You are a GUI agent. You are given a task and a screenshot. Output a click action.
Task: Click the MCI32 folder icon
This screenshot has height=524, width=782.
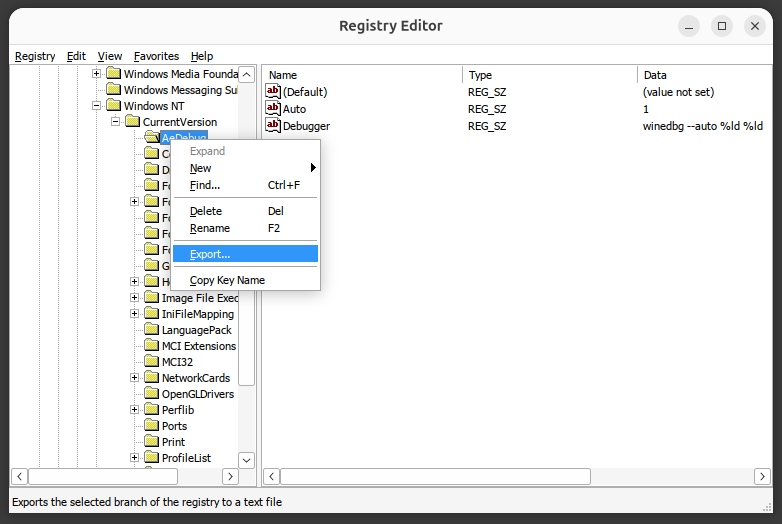pyautogui.click(x=152, y=361)
